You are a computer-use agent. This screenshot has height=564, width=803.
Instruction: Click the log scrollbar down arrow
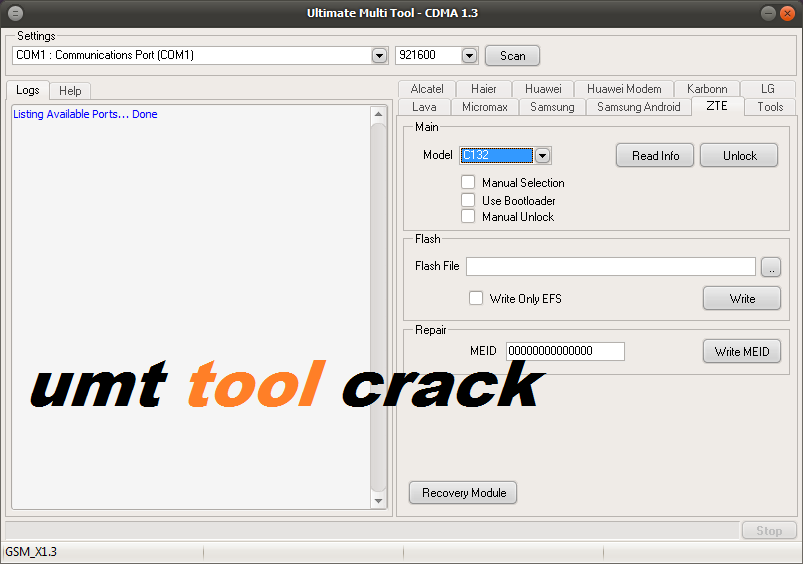pos(378,501)
